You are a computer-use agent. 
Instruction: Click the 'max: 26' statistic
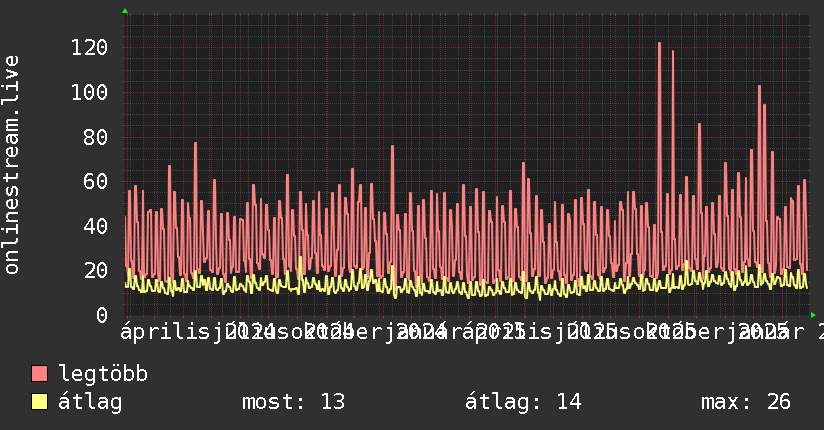[746, 402]
